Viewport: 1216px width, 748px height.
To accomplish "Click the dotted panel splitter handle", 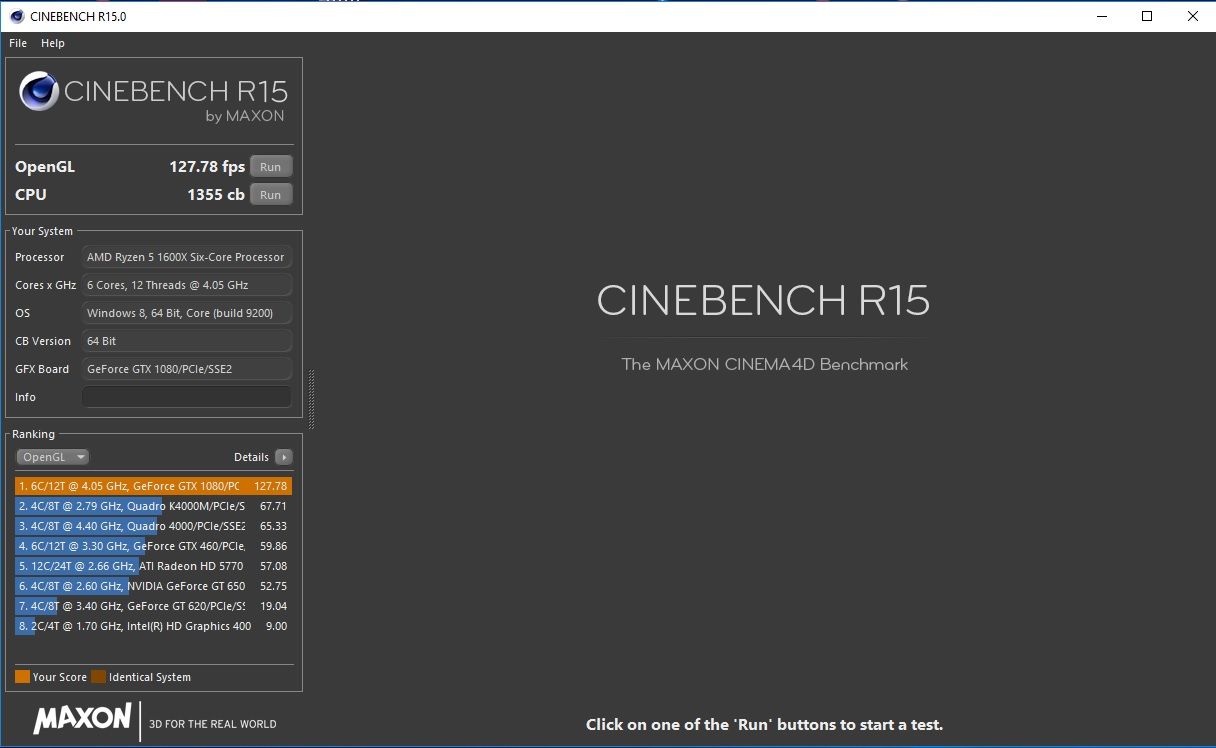I will click(311, 399).
